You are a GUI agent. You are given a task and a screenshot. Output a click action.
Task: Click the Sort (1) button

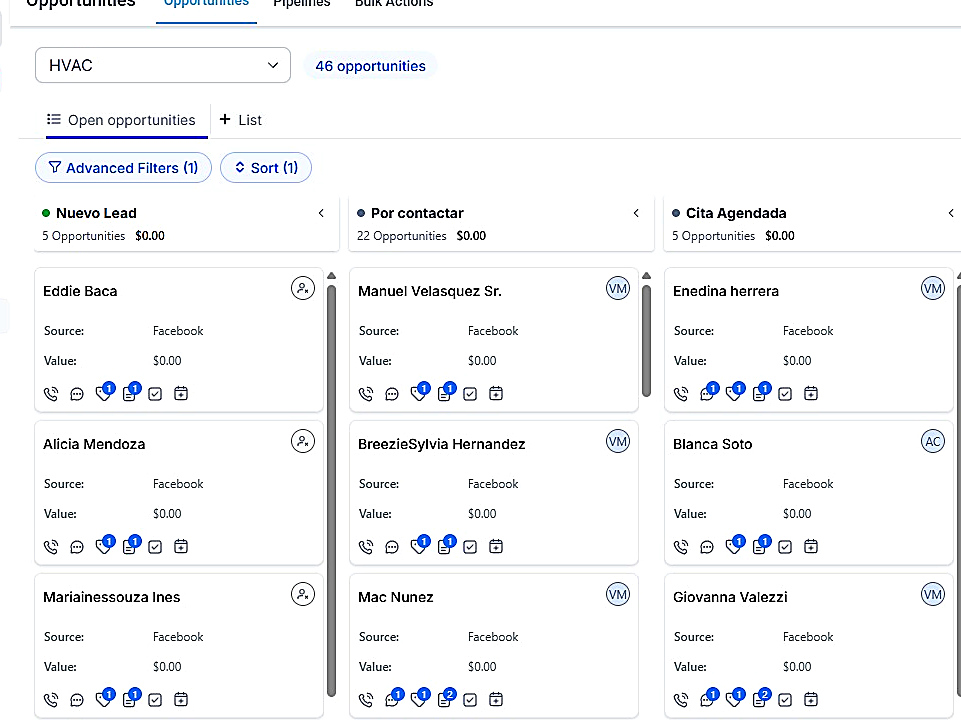click(266, 168)
